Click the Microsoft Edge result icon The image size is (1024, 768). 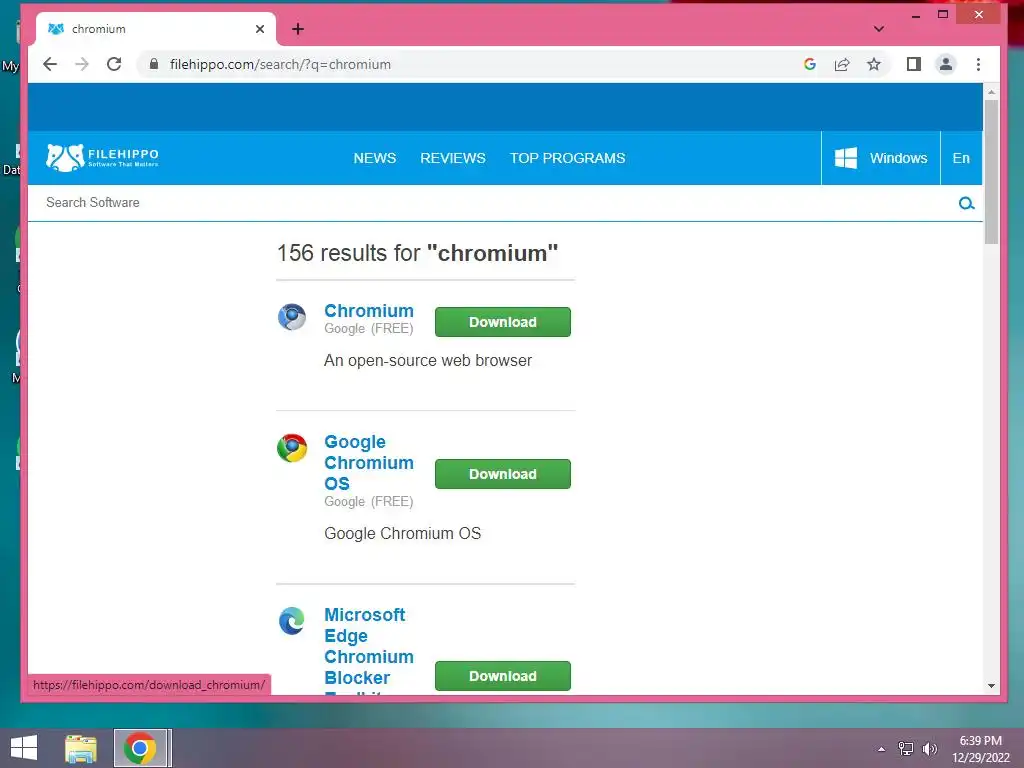coord(292,620)
